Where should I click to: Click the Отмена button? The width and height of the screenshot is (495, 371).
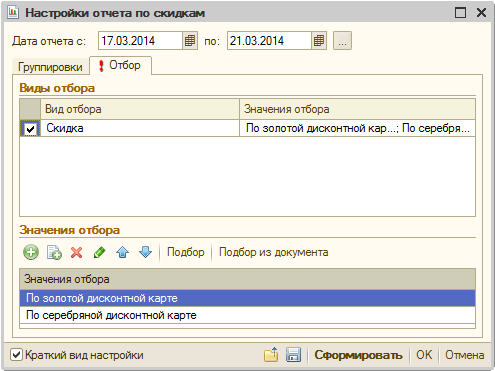click(465, 355)
